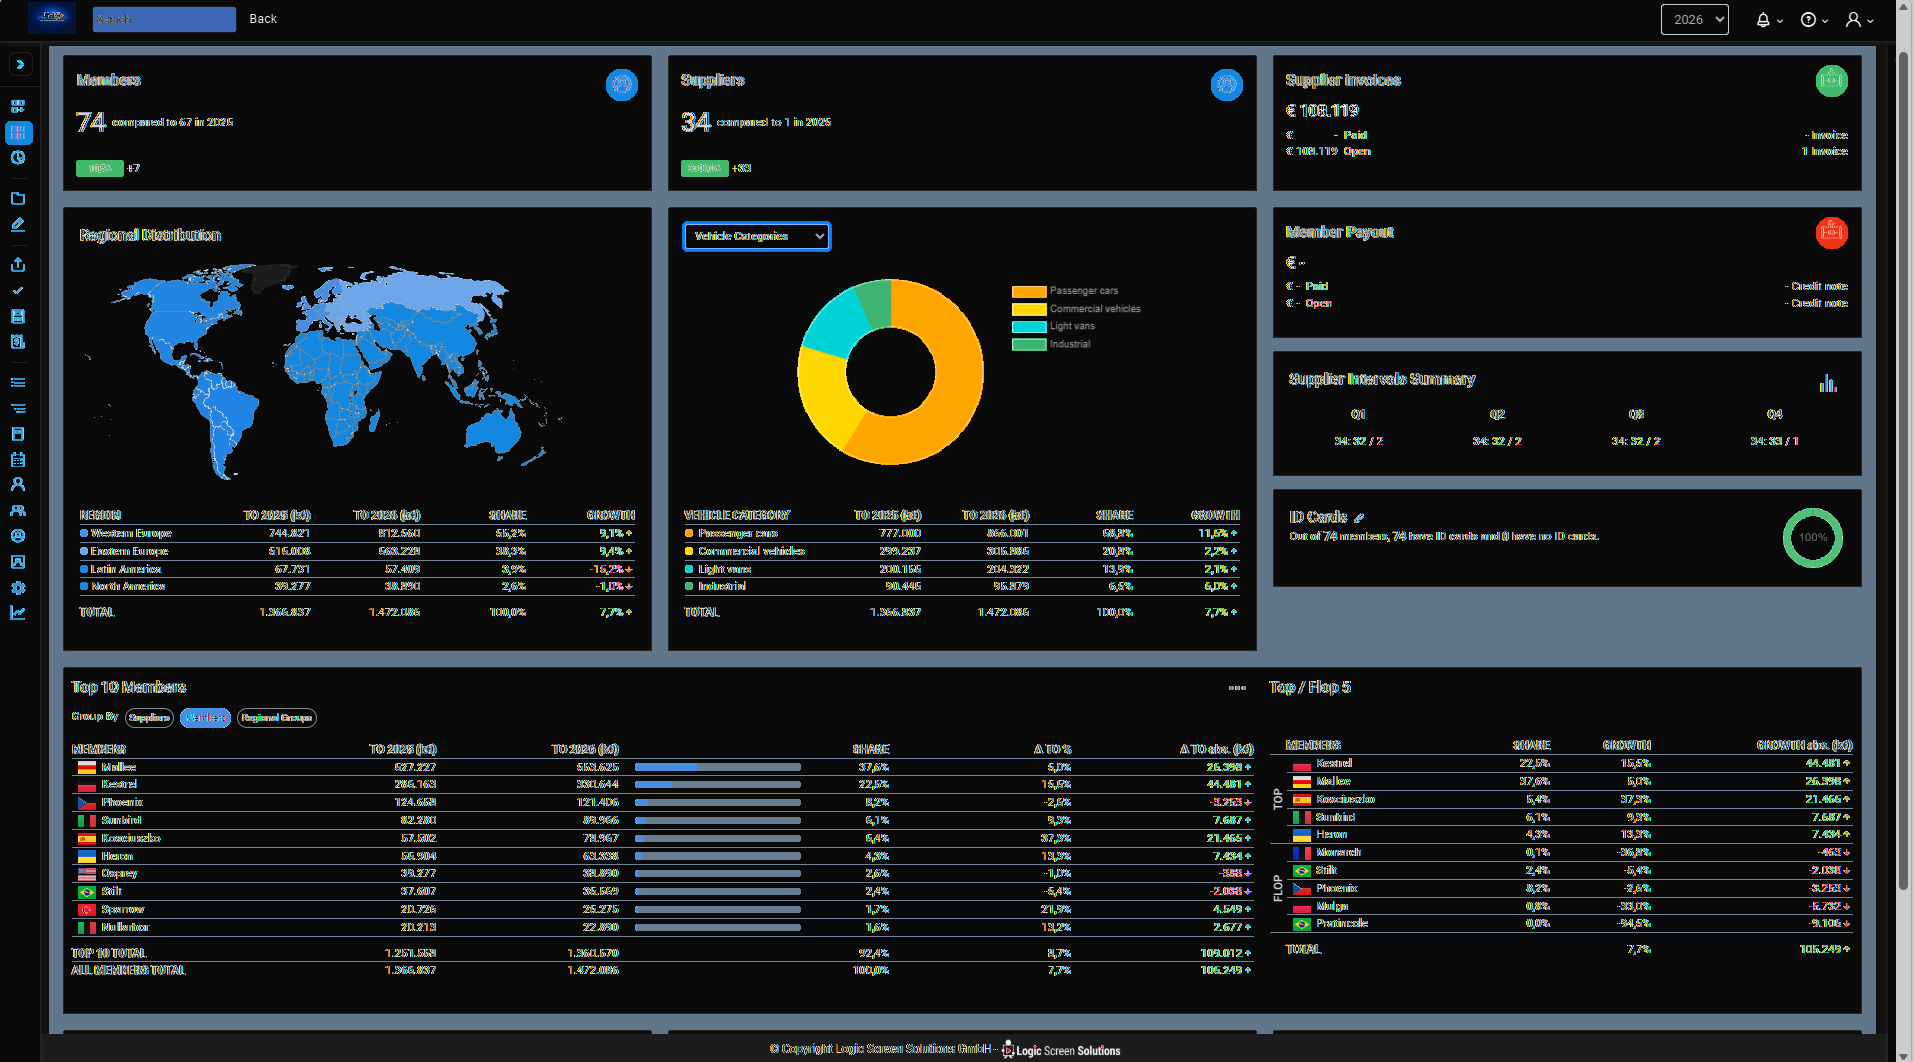The height and width of the screenshot is (1062, 1914).
Task: Click the Passenger cars orange legend swatch
Action: click(1029, 292)
